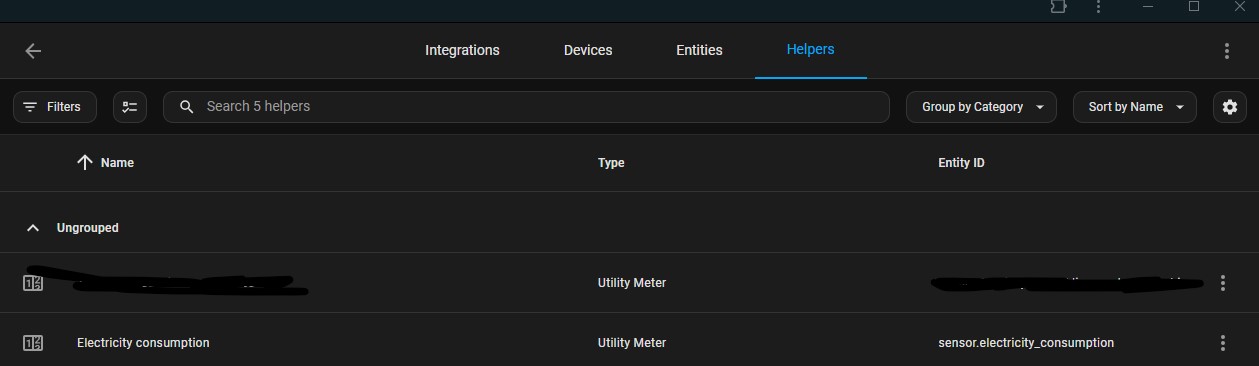Image resolution: width=1259 pixels, height=366 pixels.
Task: Click the search magnifier icon
Action: coord(186,107)
